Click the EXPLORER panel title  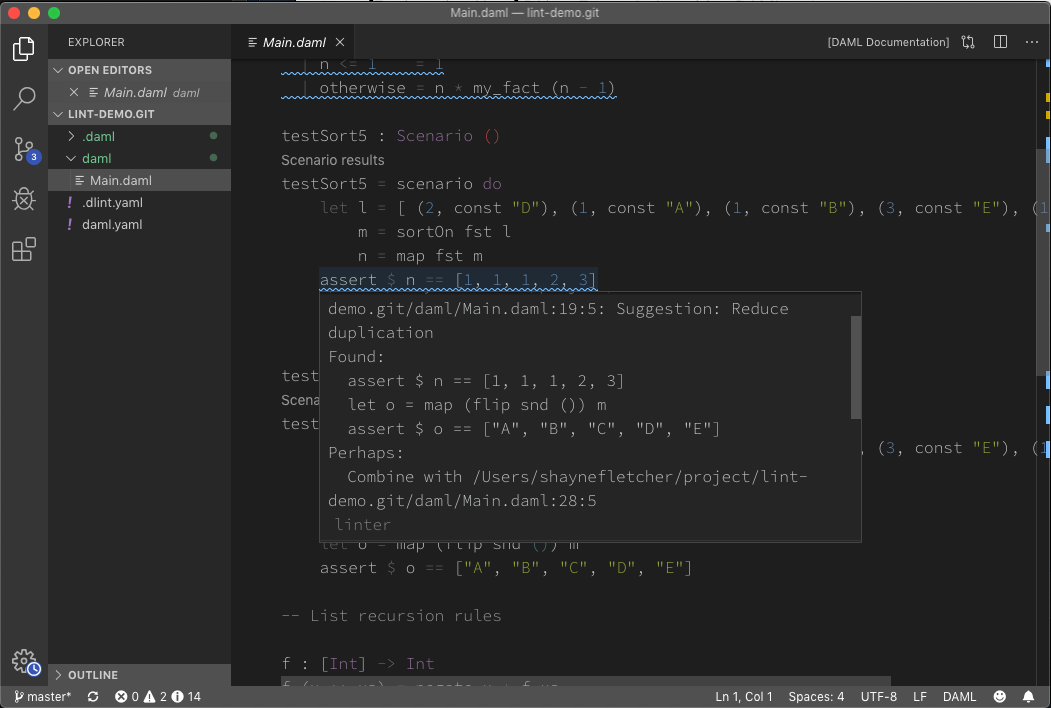(x=96, y=42)
